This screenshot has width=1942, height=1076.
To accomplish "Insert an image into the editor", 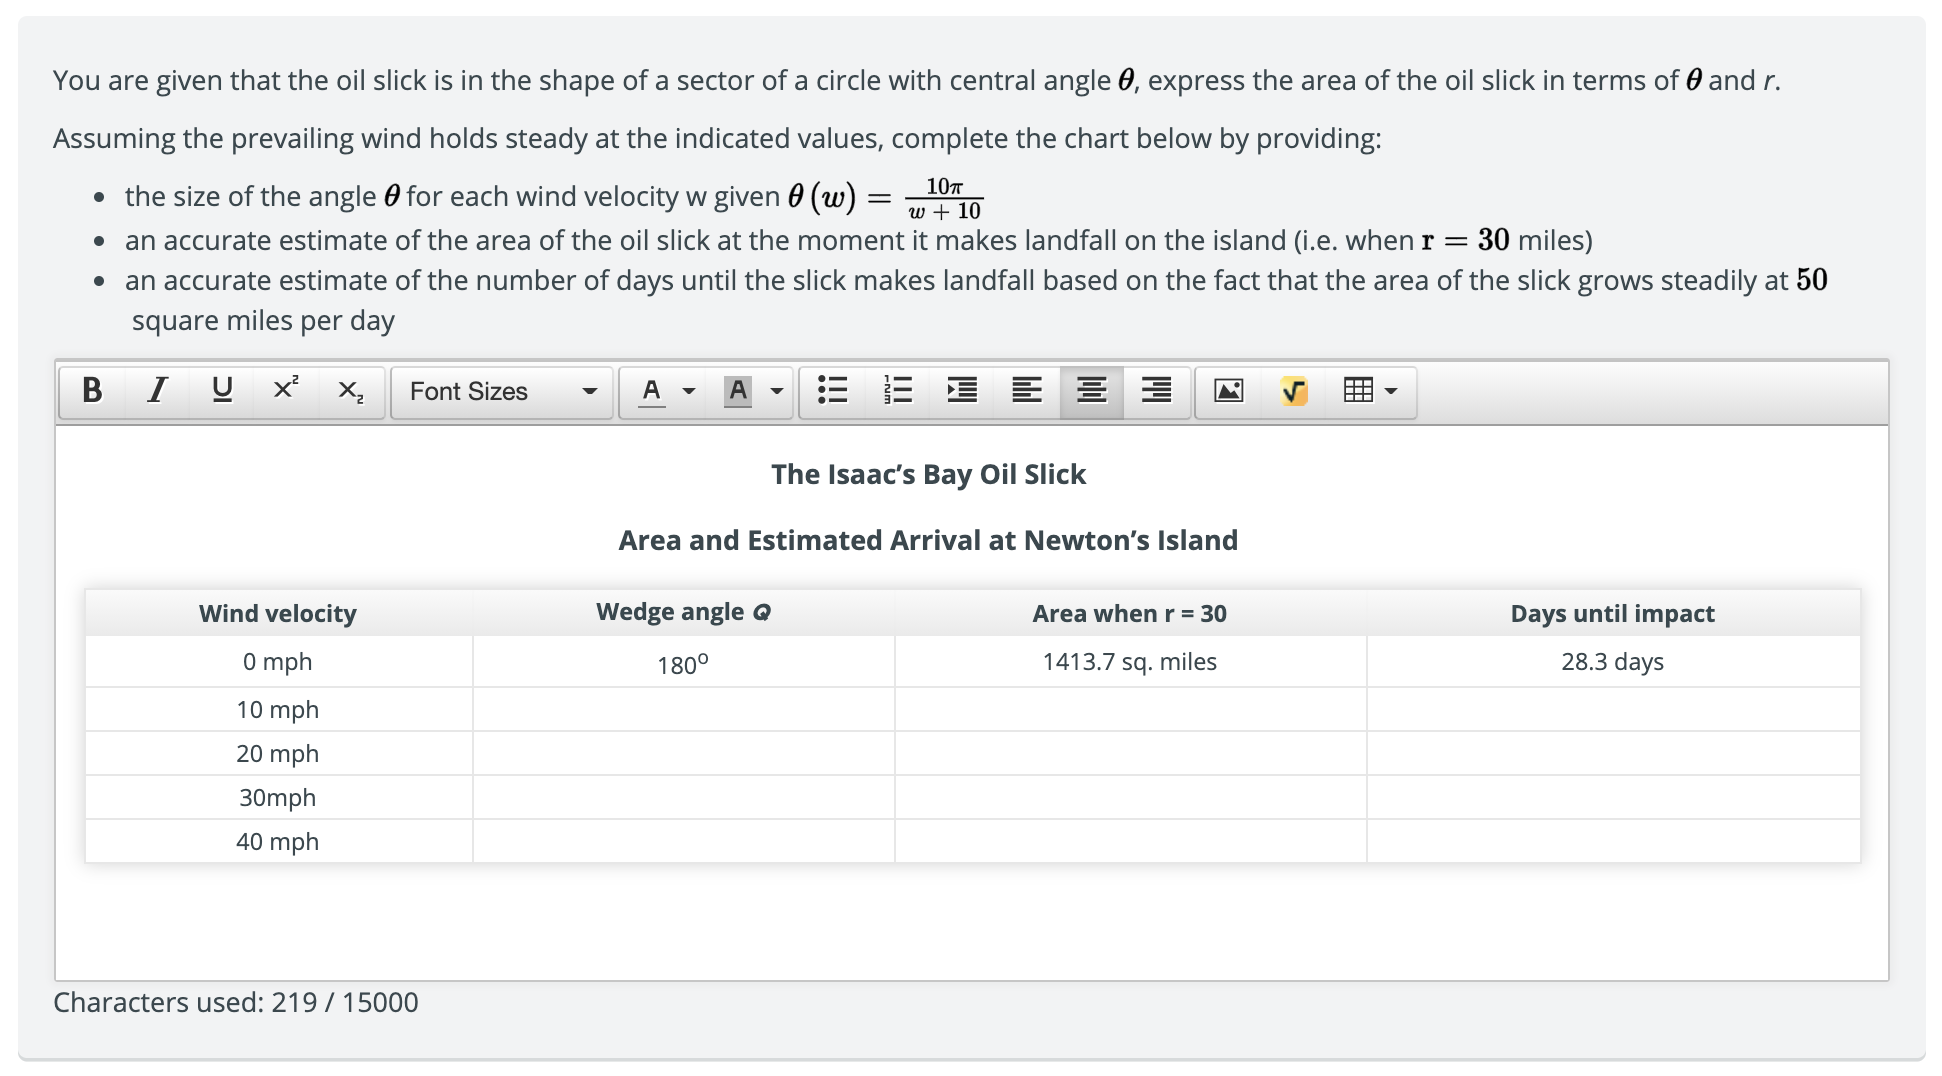I will 1228,391.
